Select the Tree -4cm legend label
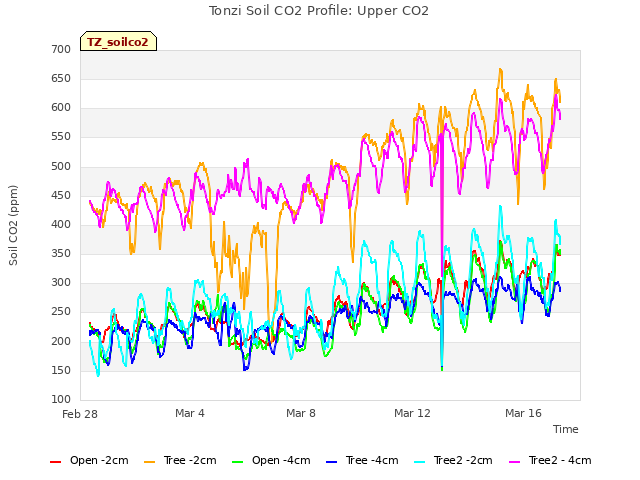The width and height of the screenshot is (640, 480). [372, 460]
